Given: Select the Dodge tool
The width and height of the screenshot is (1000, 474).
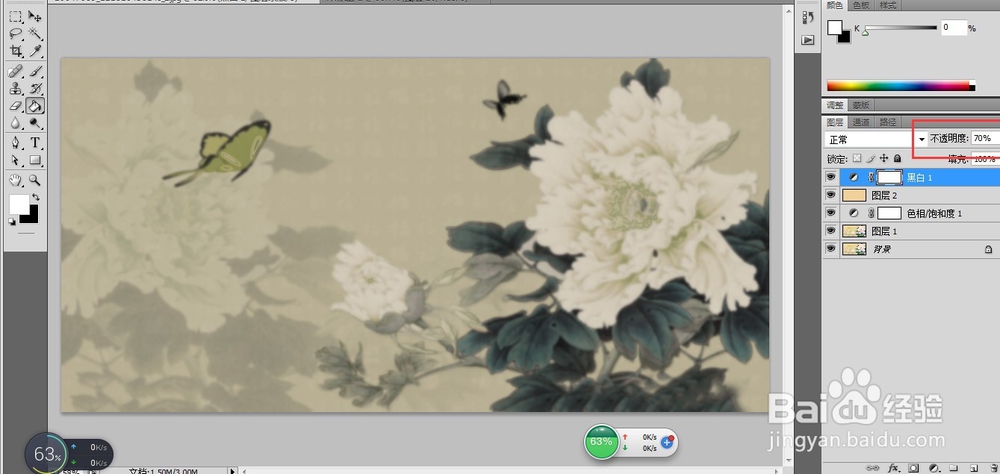Looking at the screenshot, I should tap(35, 122).
